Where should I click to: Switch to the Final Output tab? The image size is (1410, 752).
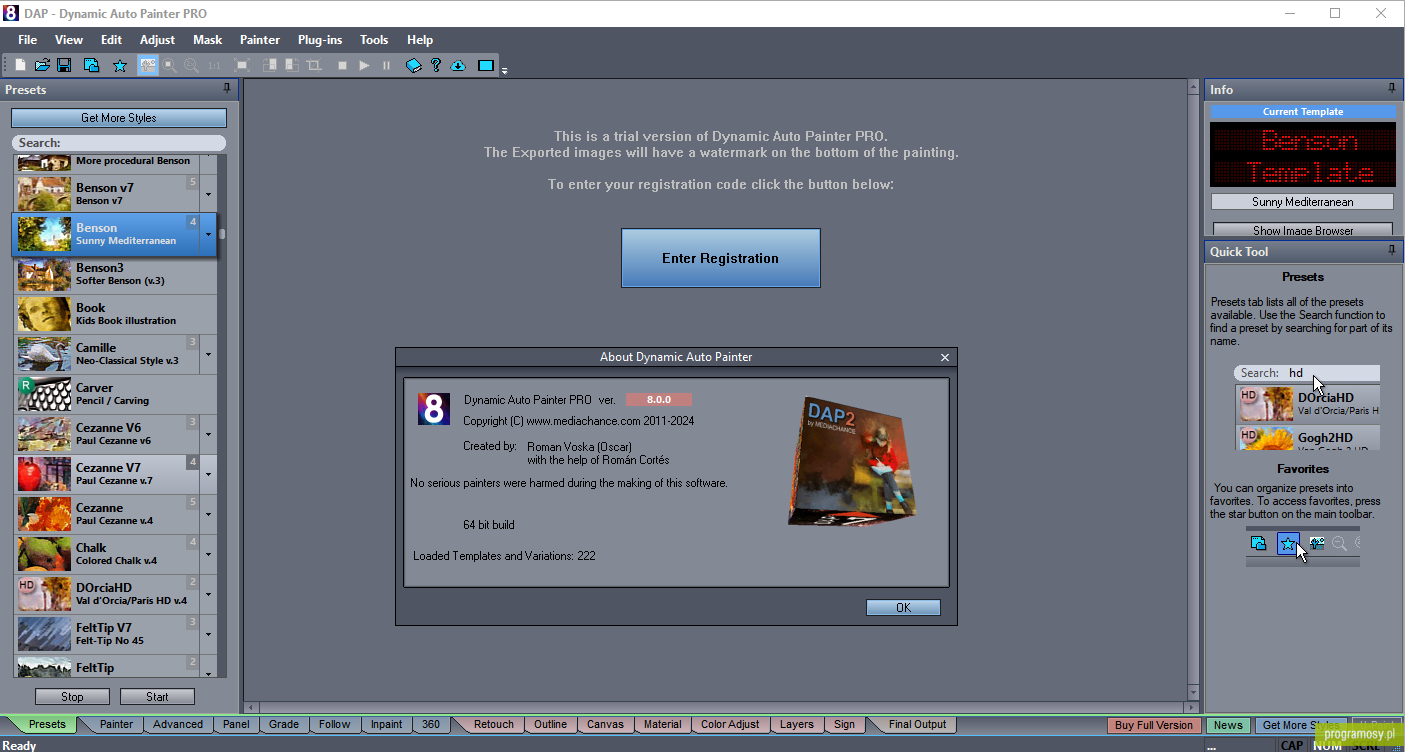[x=917, y=724]
